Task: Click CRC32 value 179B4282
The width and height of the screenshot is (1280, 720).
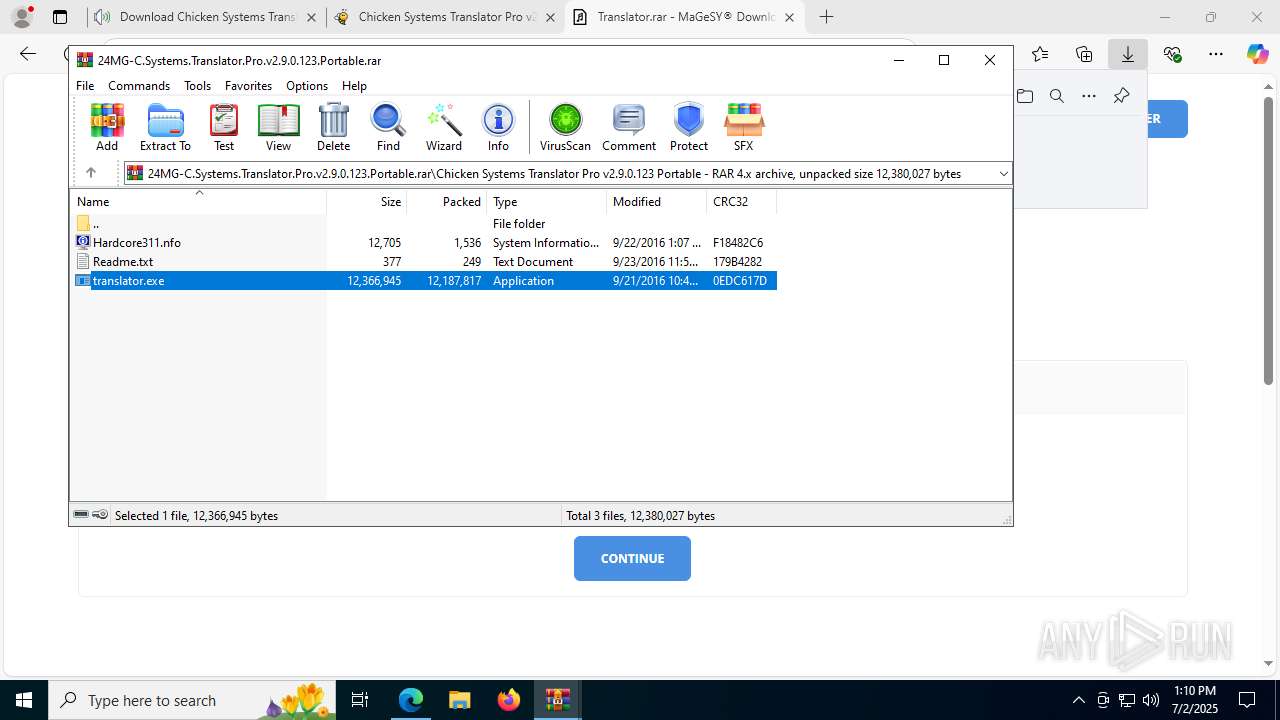Action: pos(737,261)
